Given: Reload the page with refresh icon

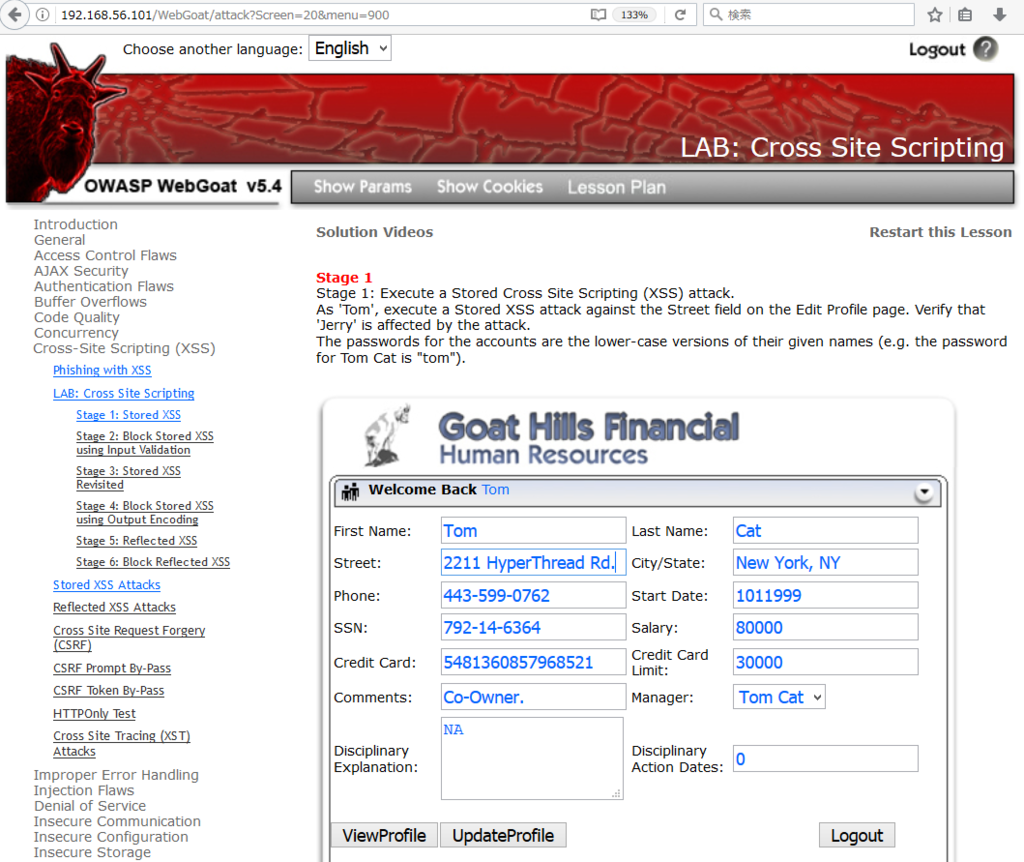Looking at the screenshot, I should click(680, 14).
